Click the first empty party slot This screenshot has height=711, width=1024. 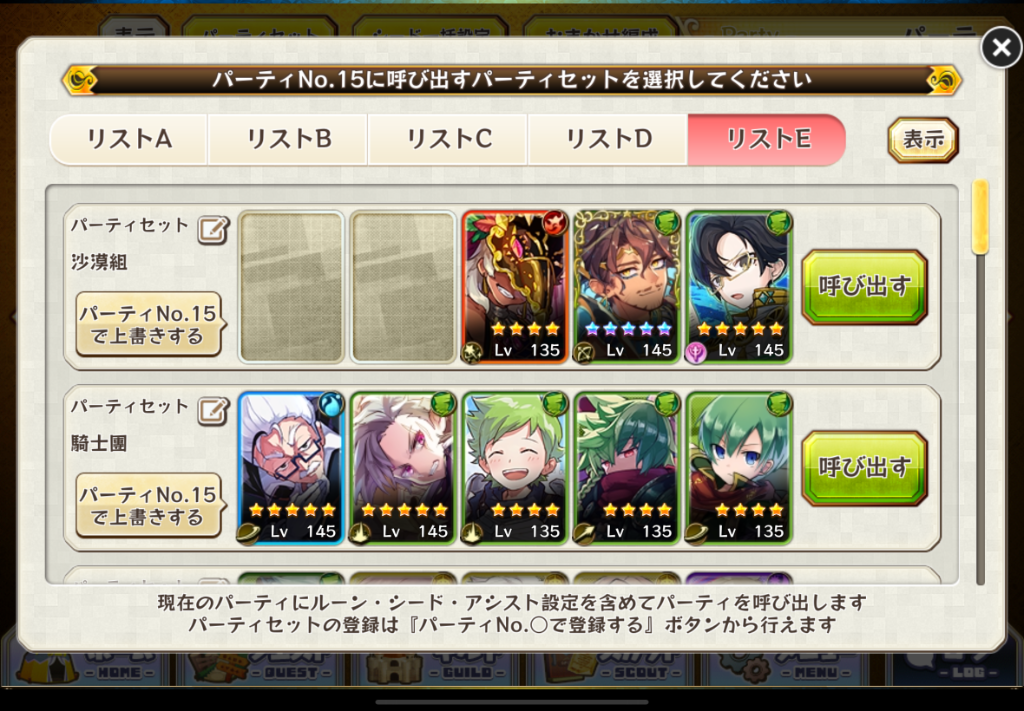(x=291, y=287)
